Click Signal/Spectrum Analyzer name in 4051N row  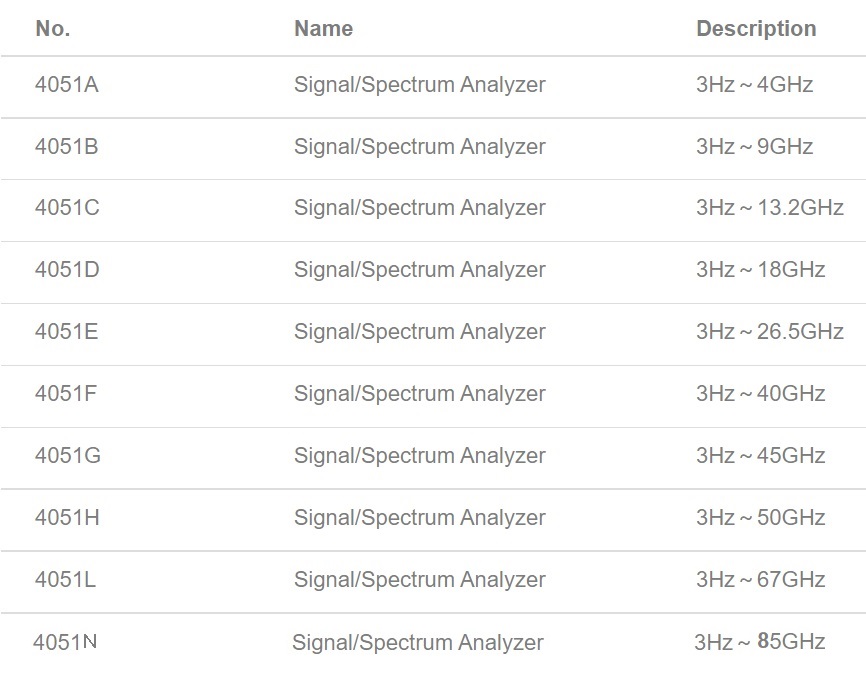click(x=418, y=643)
